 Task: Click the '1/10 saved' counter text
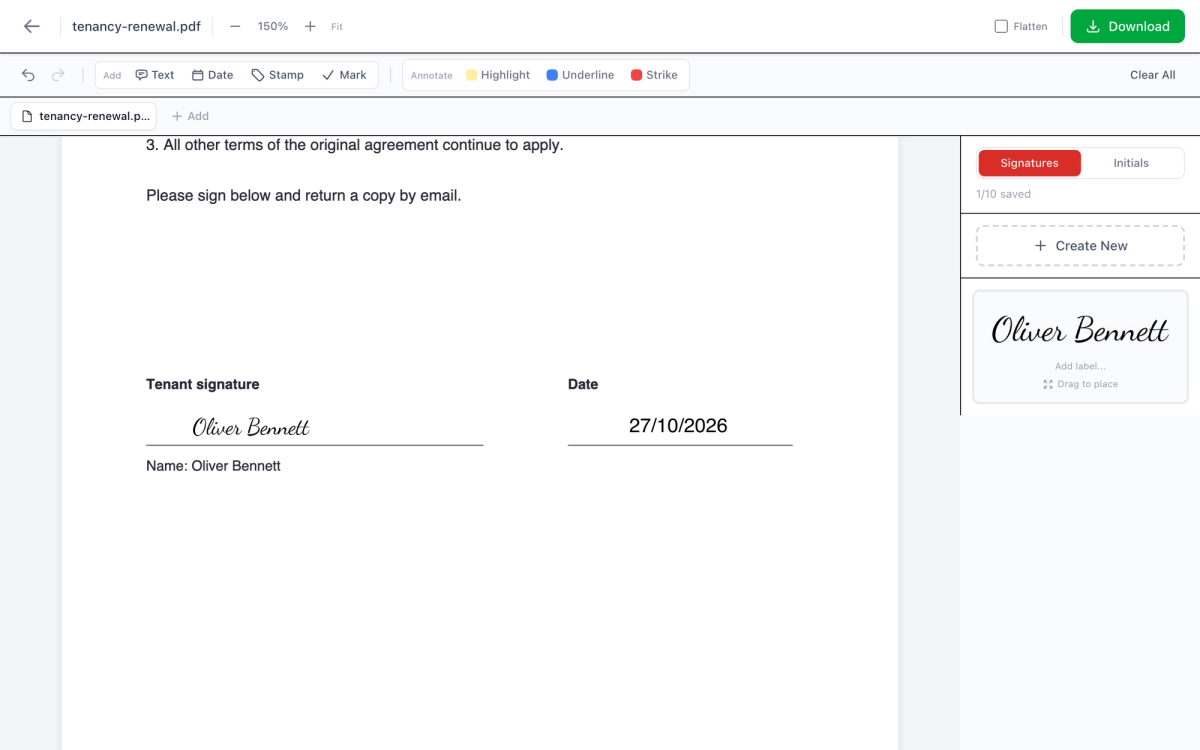pos(1003,194)
